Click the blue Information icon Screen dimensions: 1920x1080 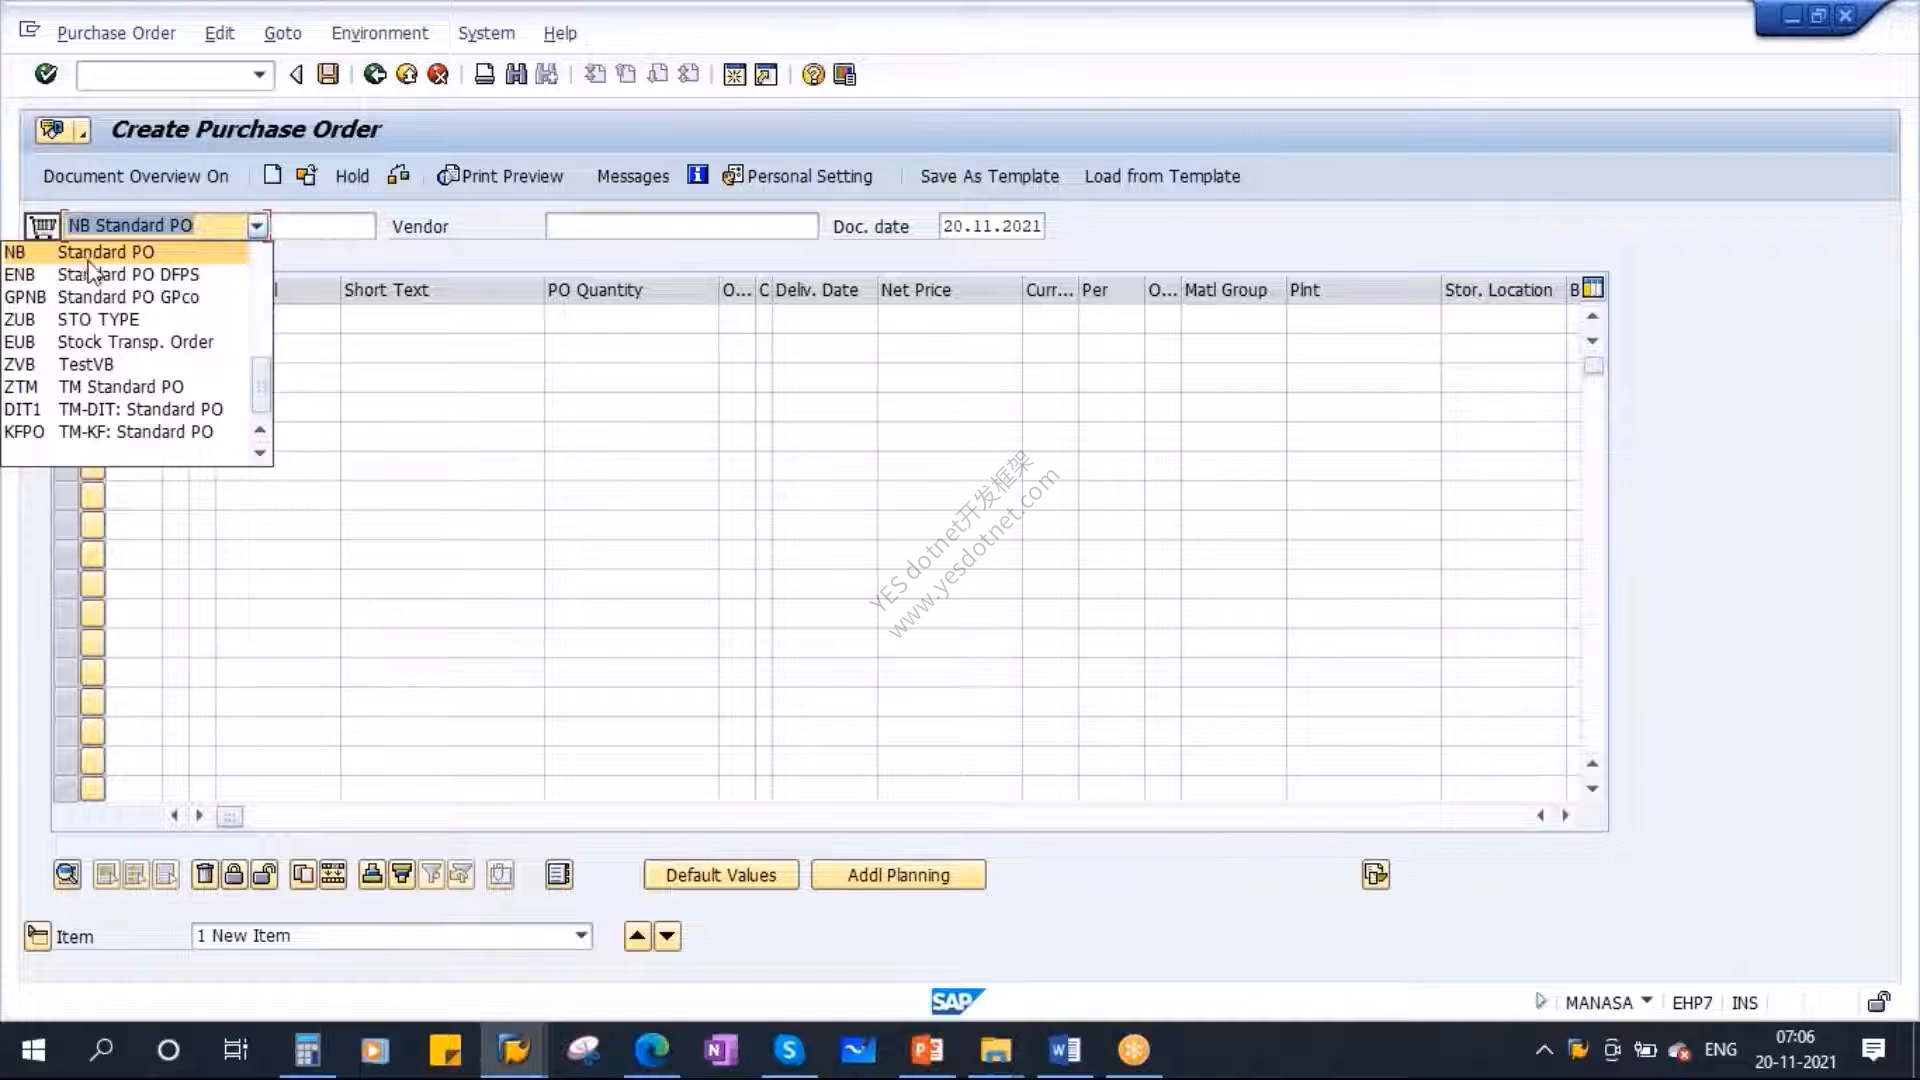(697, 175)
